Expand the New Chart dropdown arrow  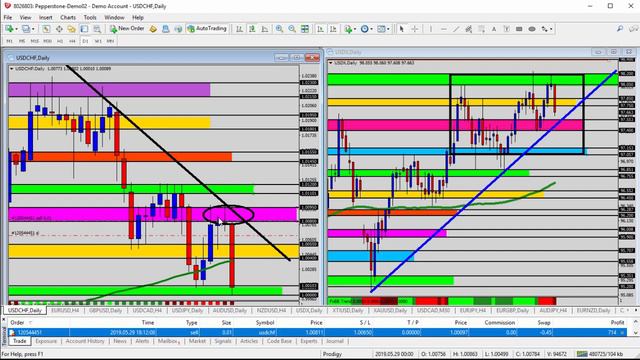(x=16, y=29)
